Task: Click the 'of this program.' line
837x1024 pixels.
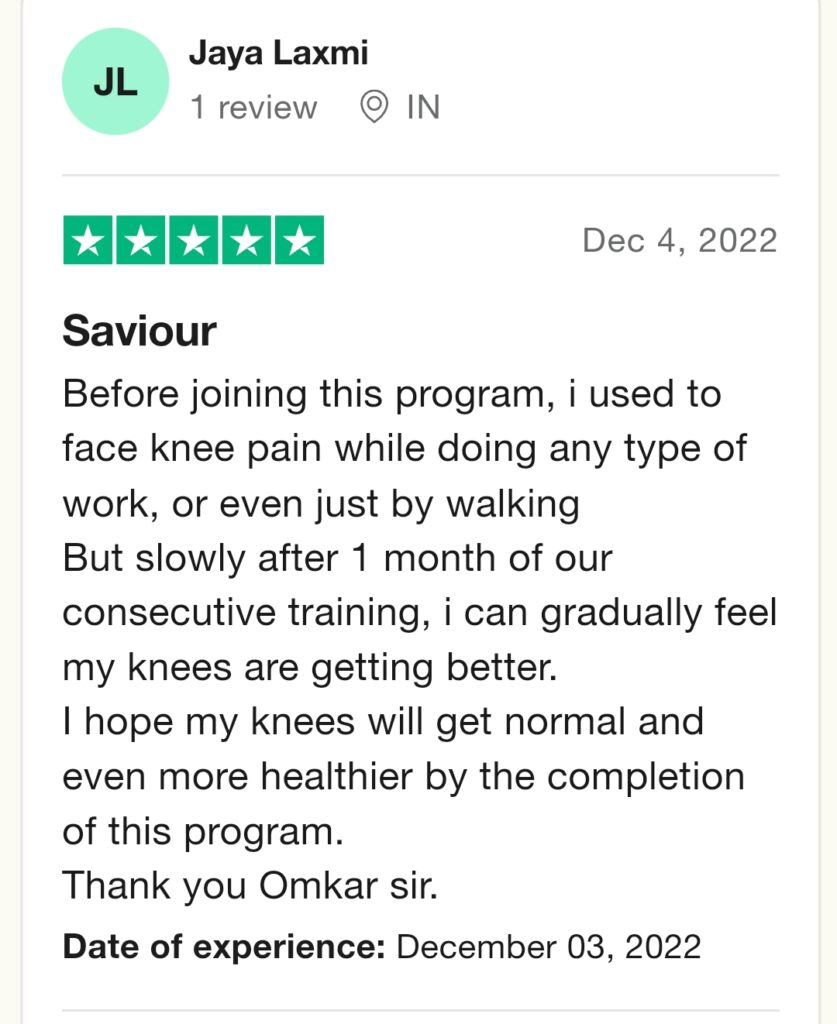Action: click(x=203, y=833)
